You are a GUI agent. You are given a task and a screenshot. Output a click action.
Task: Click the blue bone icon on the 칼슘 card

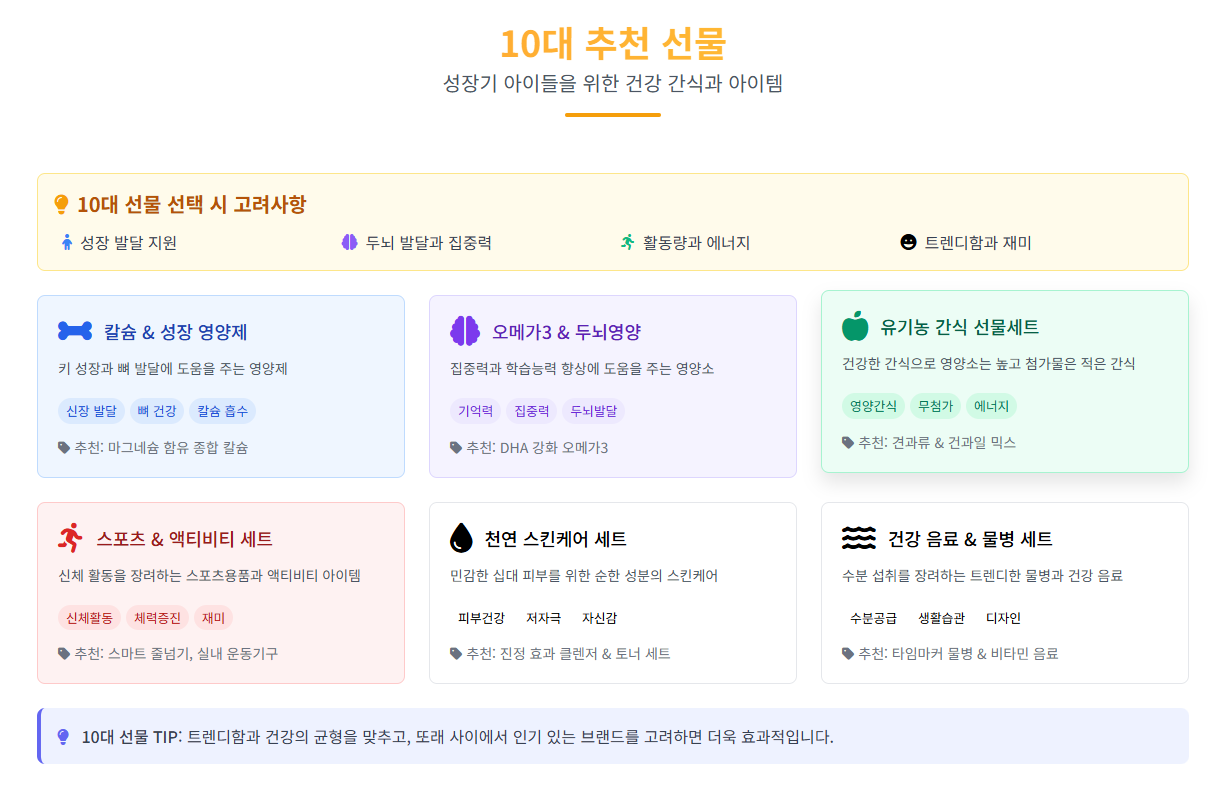tap(75, 331)
